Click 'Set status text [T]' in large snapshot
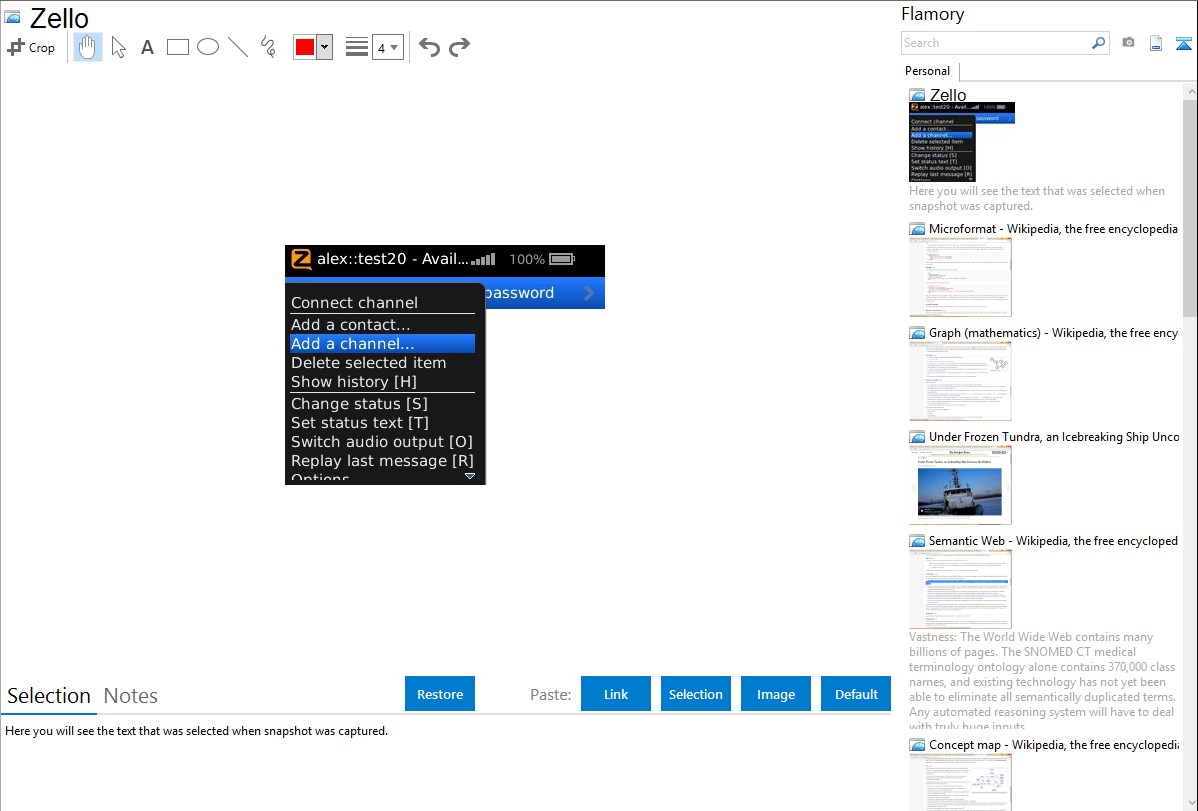 pos(360,423)
